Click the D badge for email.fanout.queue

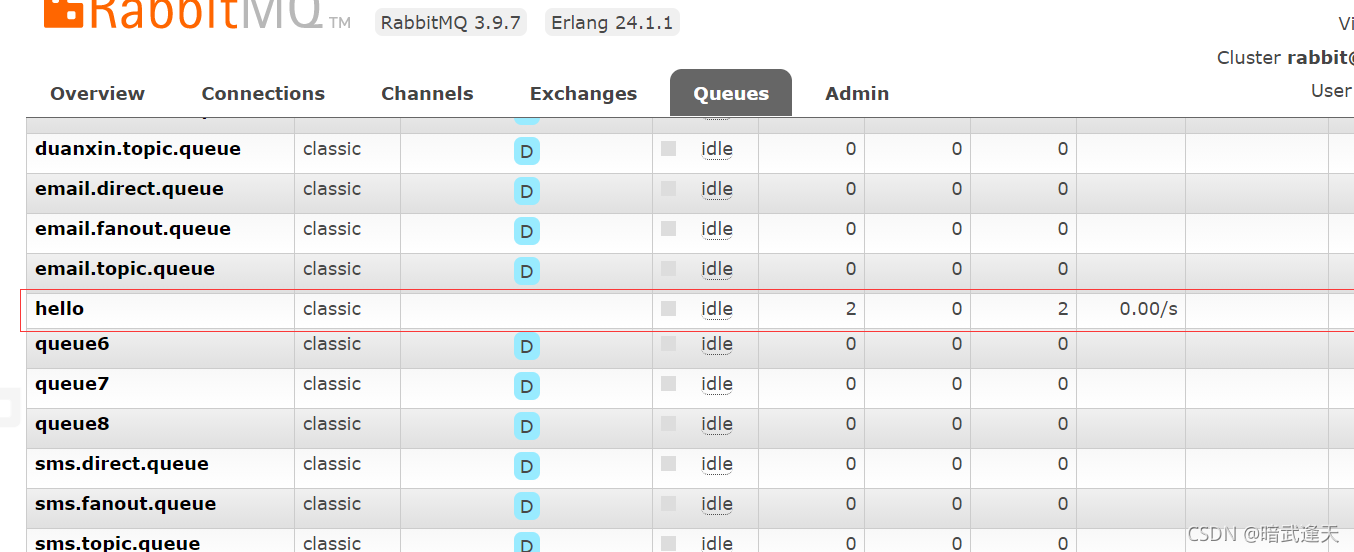click(x=527, y=232)
